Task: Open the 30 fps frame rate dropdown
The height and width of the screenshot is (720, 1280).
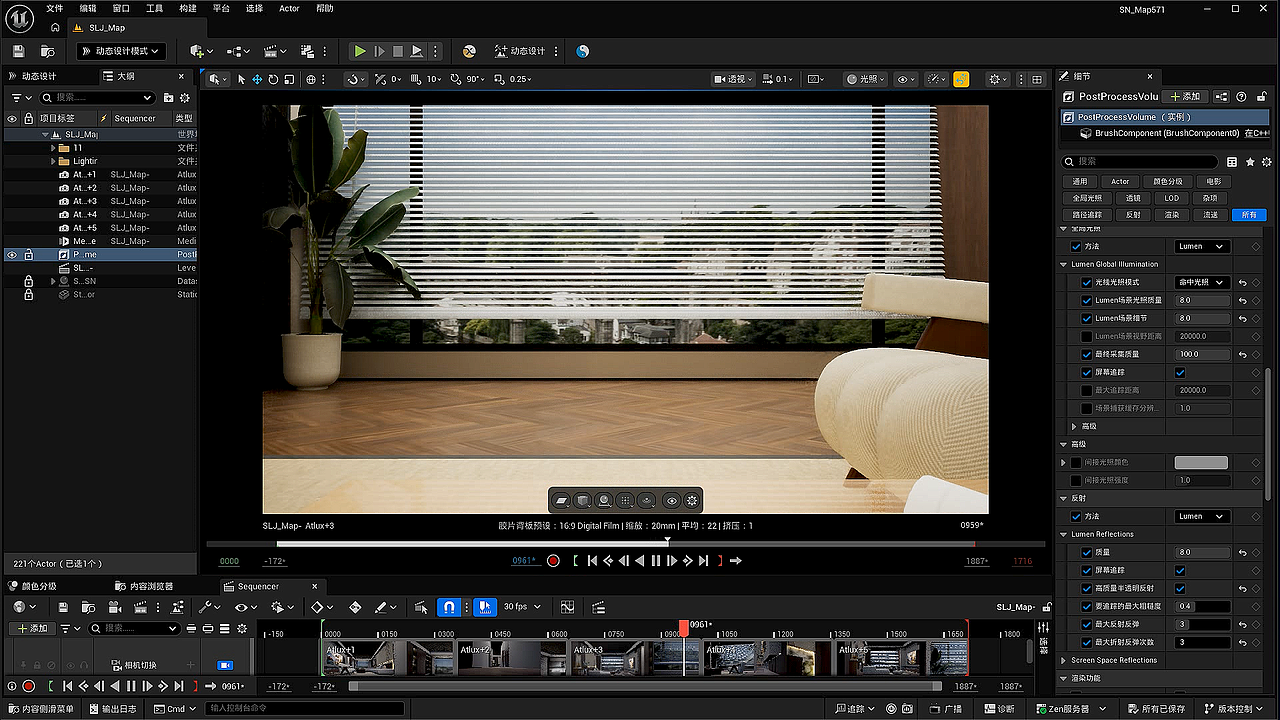Action: tap(522, 607)
